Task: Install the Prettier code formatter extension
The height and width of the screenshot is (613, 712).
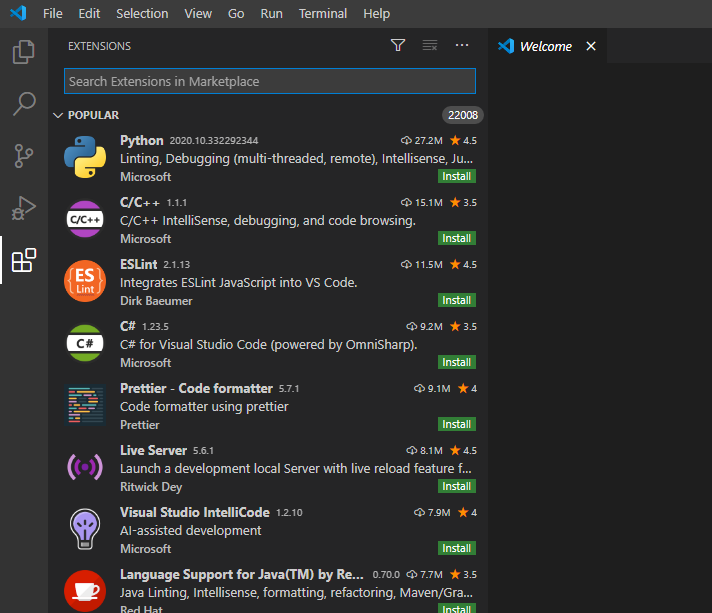Action: click(x=457, y=425)
